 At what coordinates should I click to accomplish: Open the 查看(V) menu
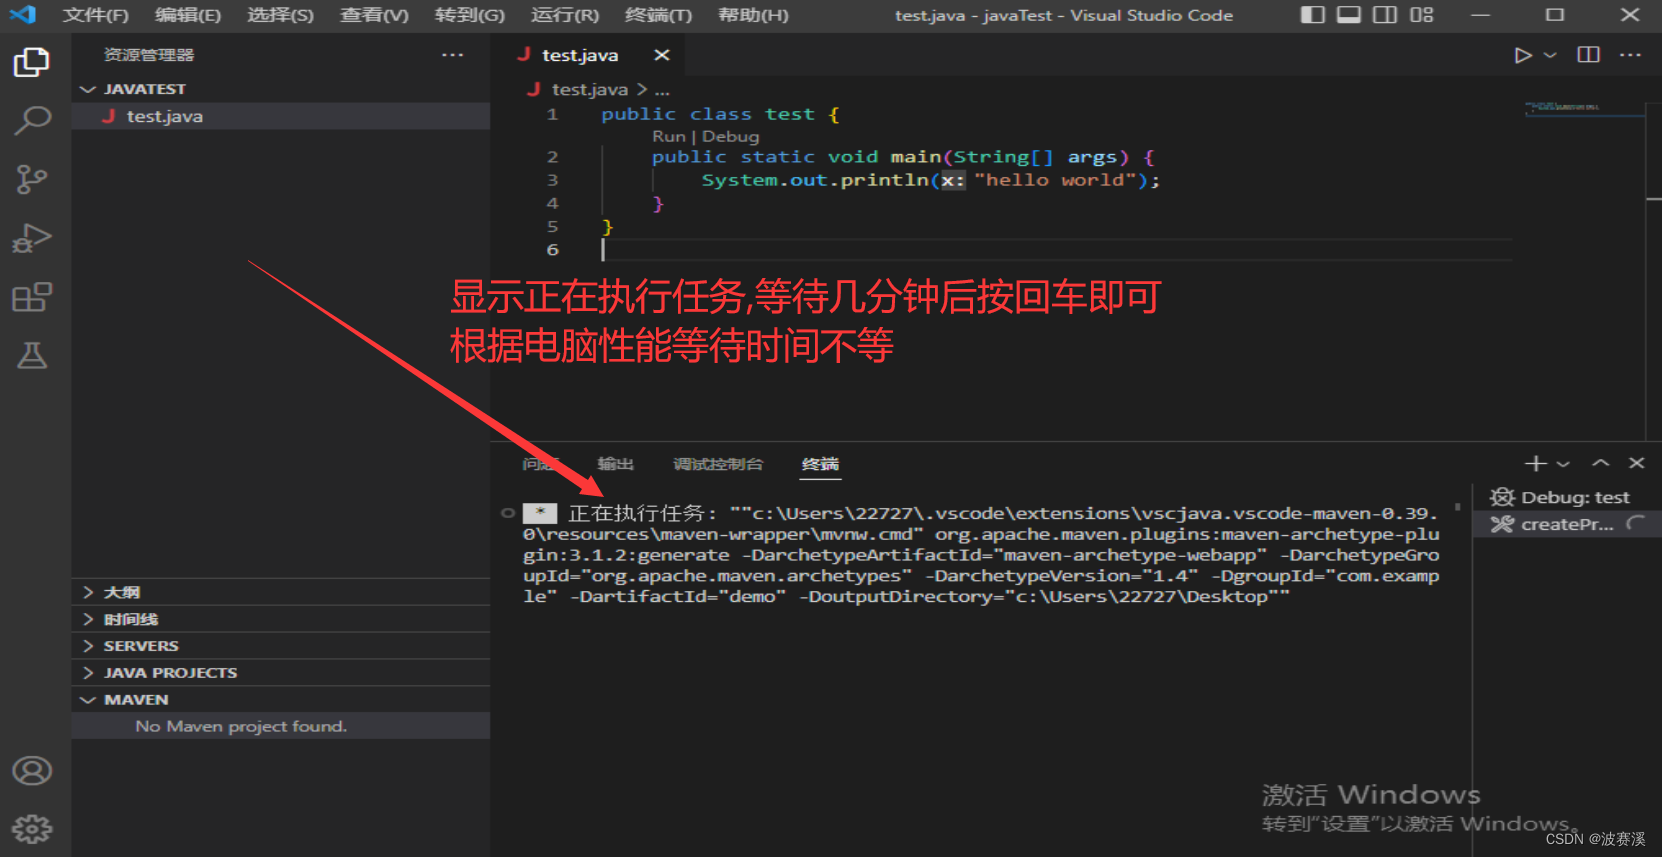click(x=374, y=15)
